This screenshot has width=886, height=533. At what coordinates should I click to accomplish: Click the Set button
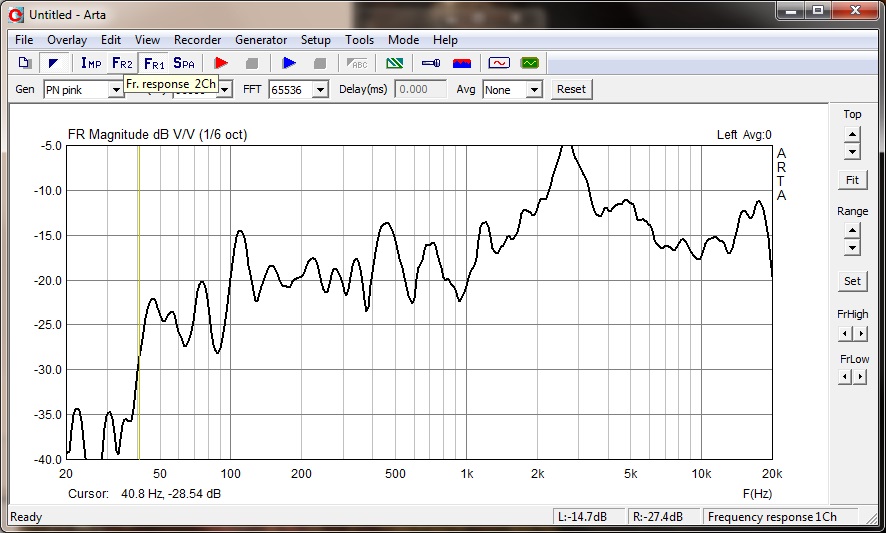pyautogui.click(x=852, y=281)
